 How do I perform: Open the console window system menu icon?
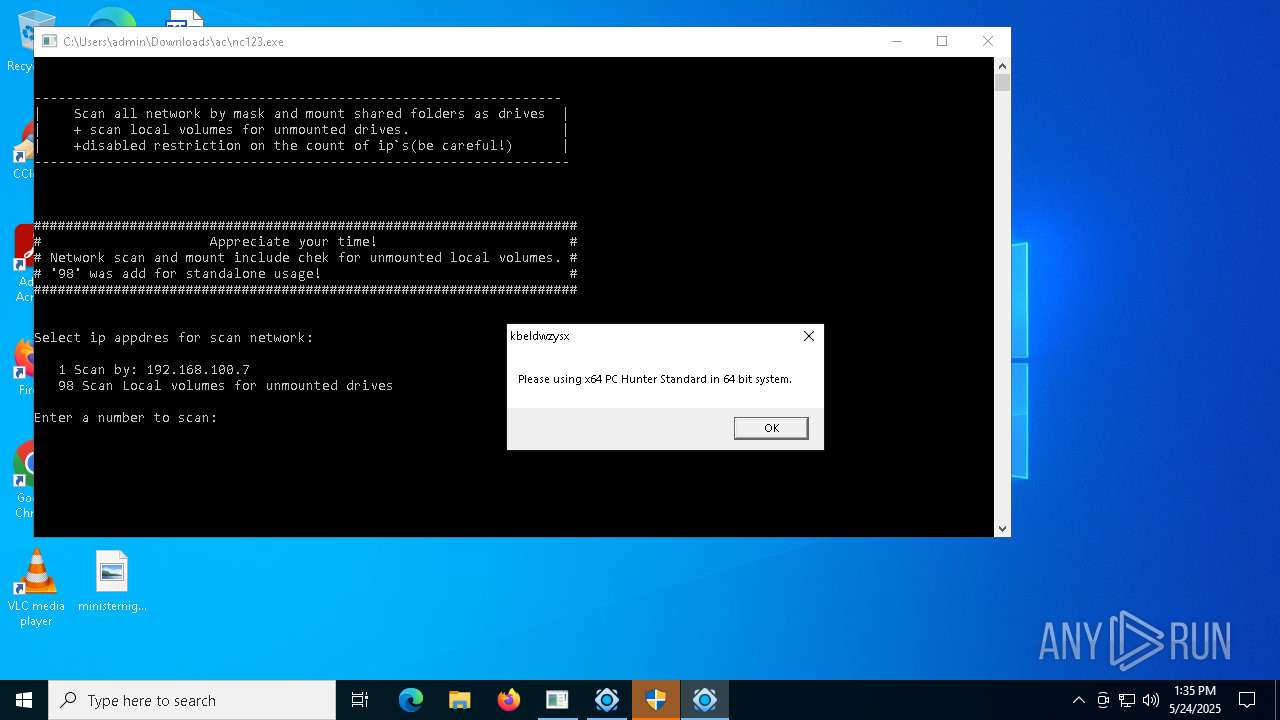[x=49, y=42]
